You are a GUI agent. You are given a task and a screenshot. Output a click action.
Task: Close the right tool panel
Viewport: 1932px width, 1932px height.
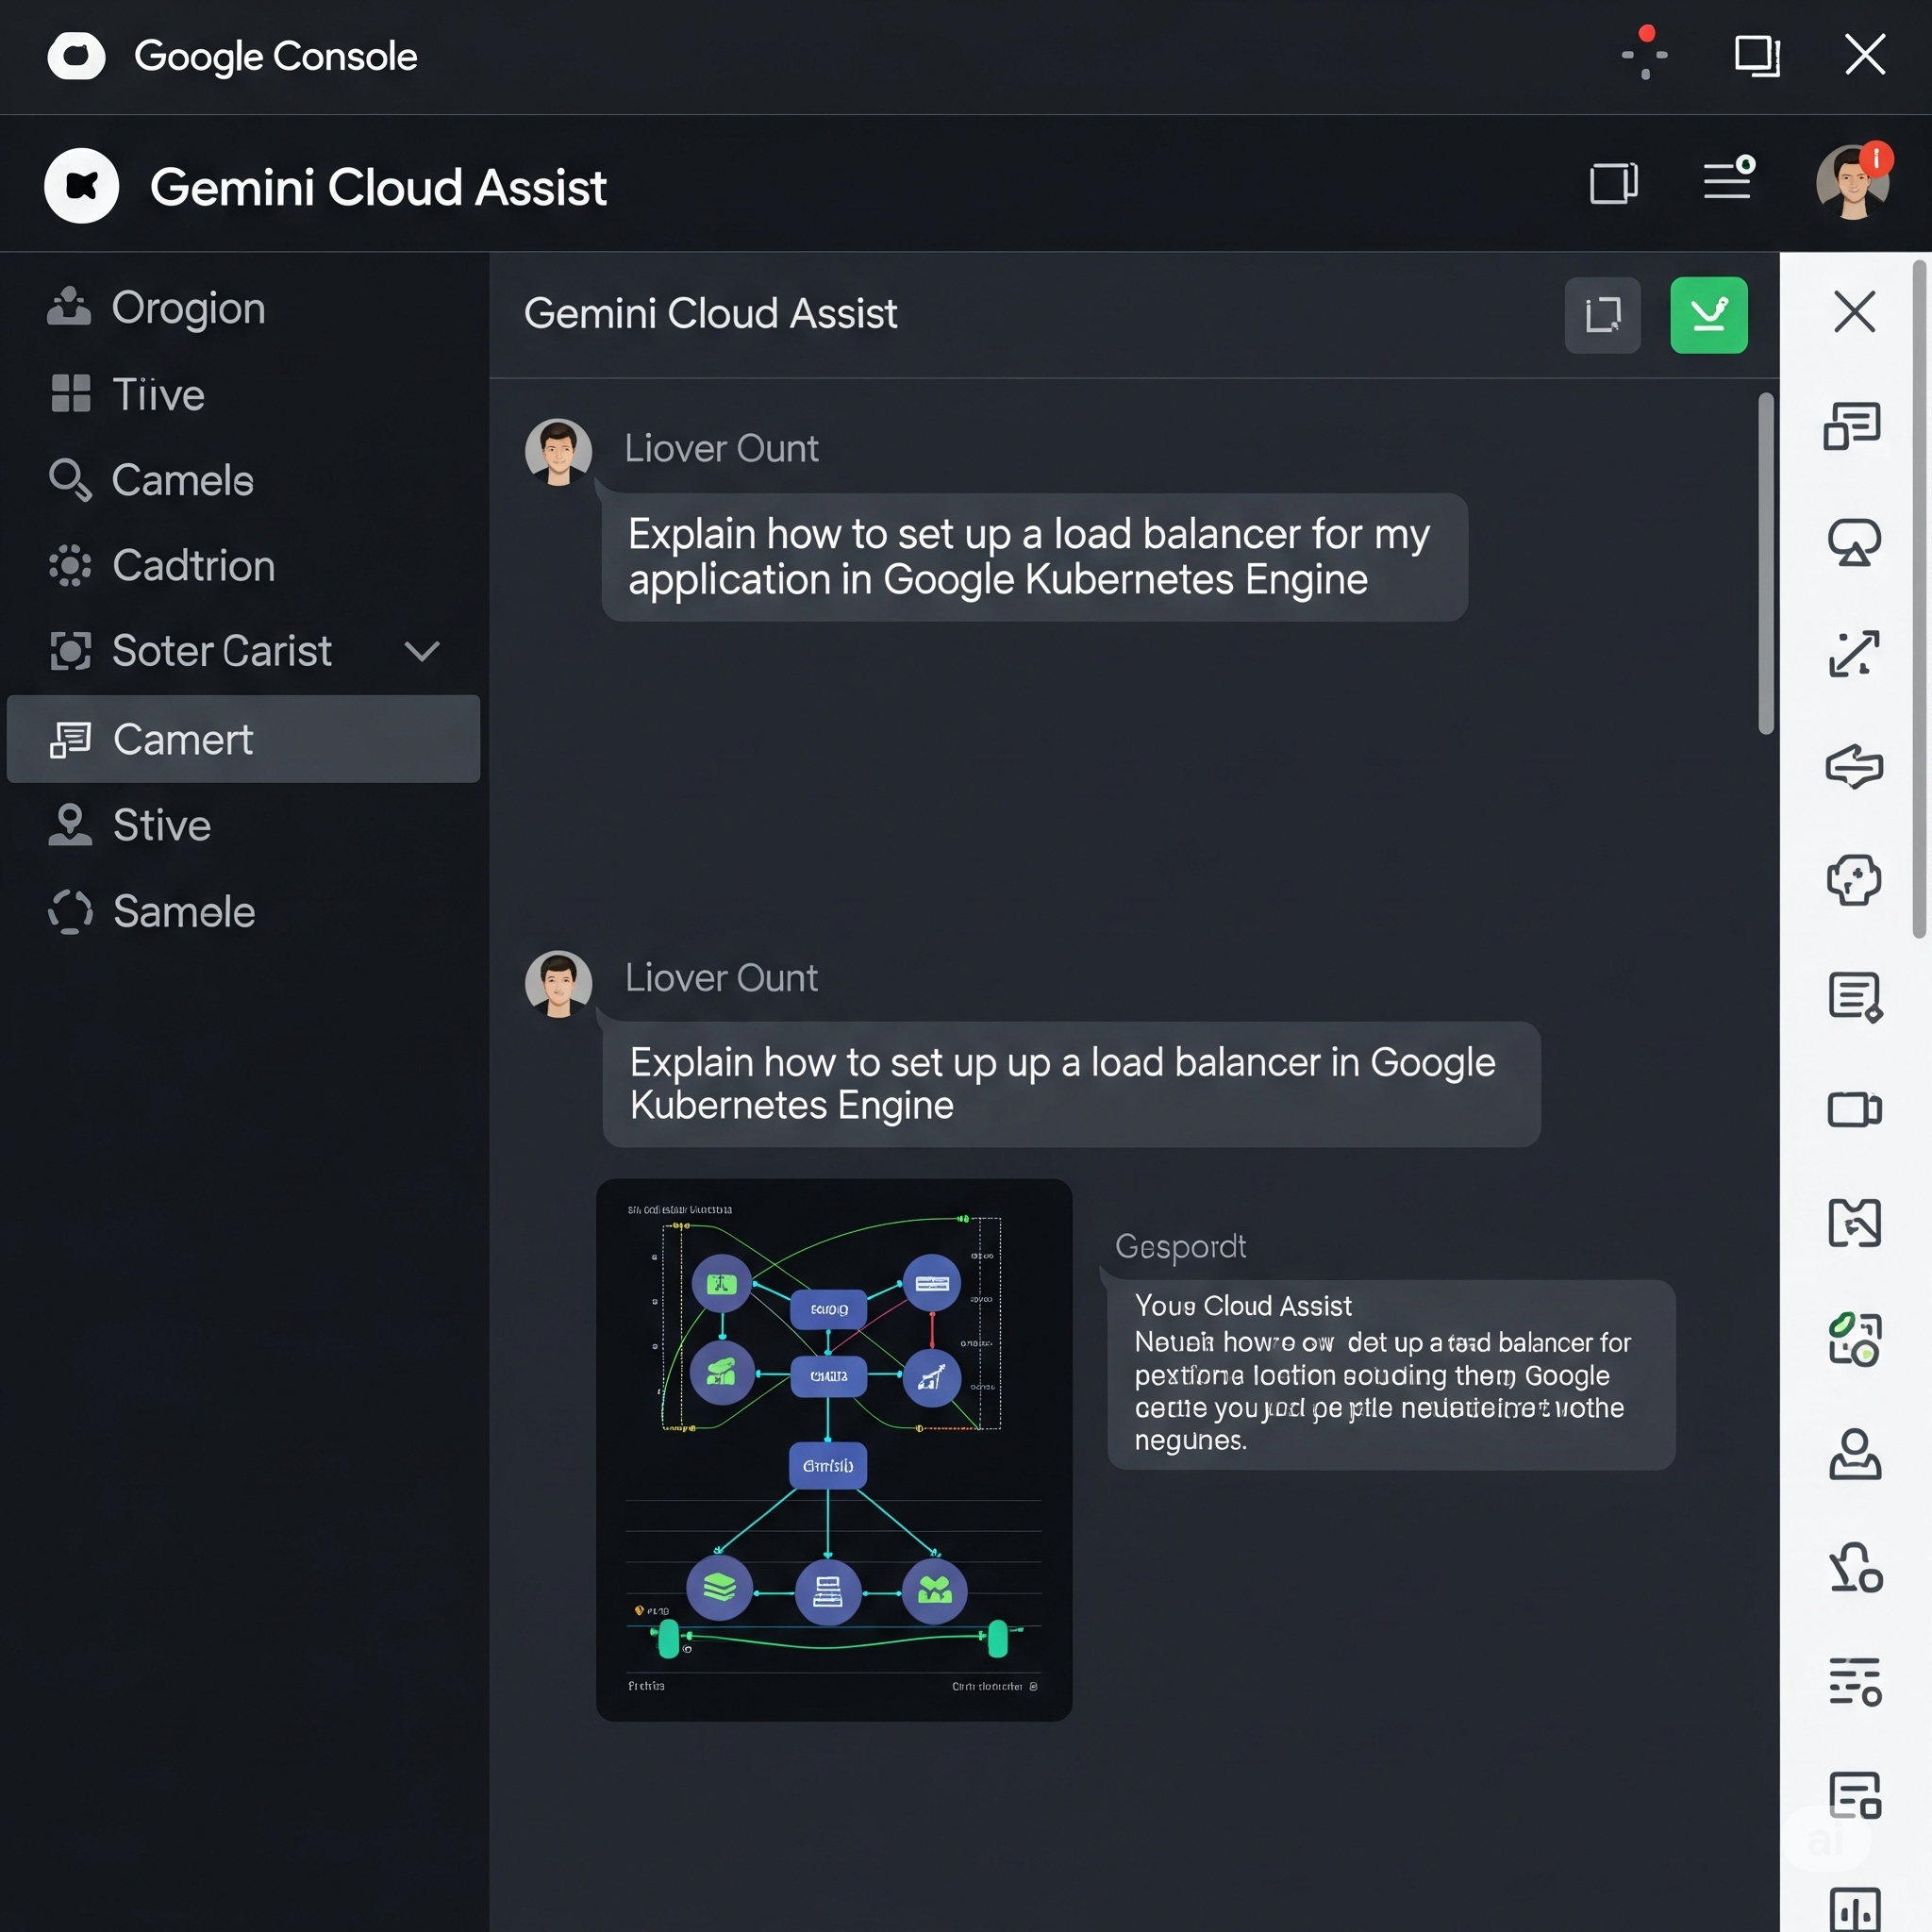point(1855,311)
